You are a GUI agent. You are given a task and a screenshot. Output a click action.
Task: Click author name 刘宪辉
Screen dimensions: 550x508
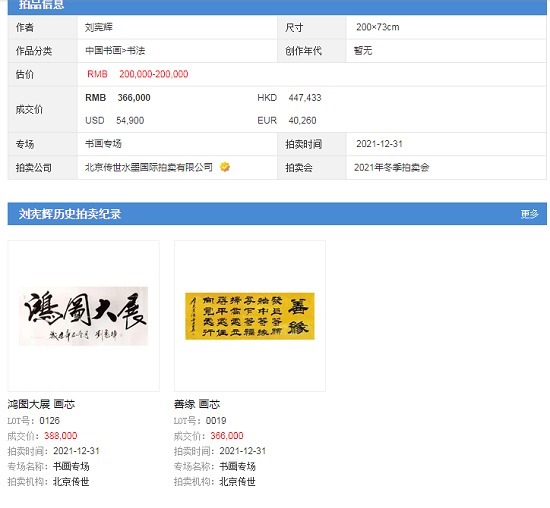[x=99, y=27]
